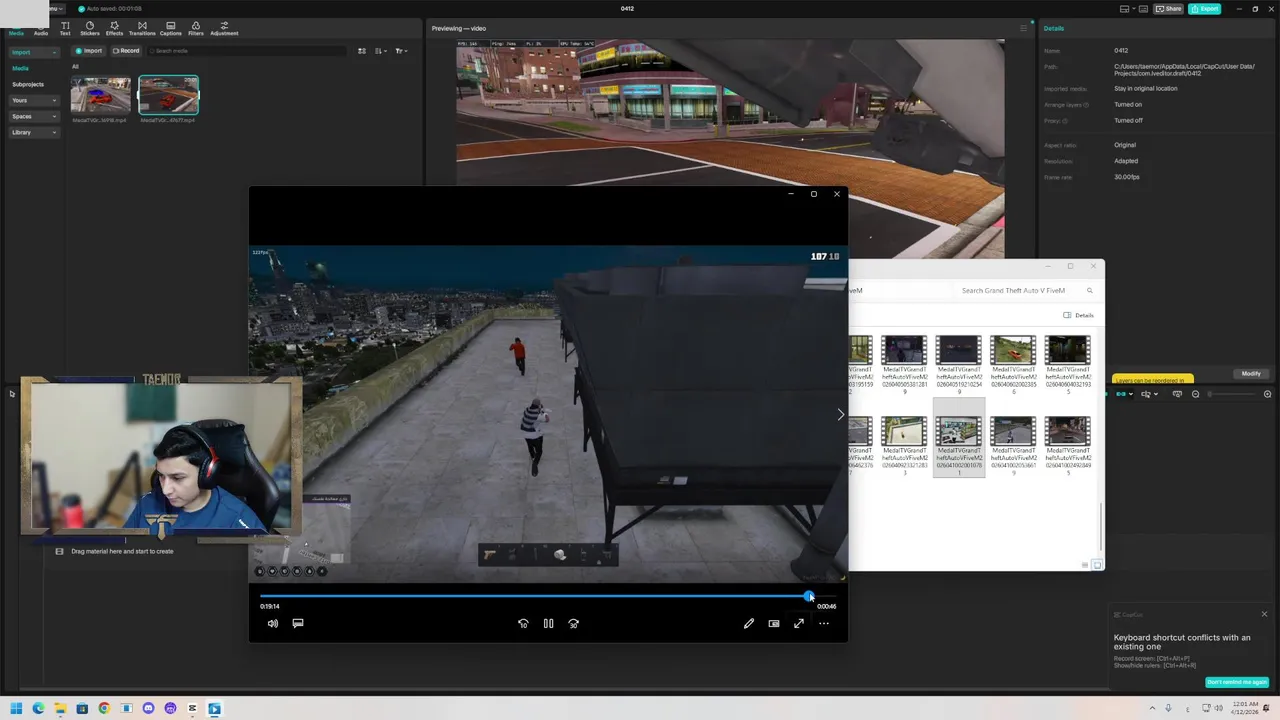Open the Filters tab in CapCut
Viewport: 1280px width, 720px height.
tap(196, 29)
